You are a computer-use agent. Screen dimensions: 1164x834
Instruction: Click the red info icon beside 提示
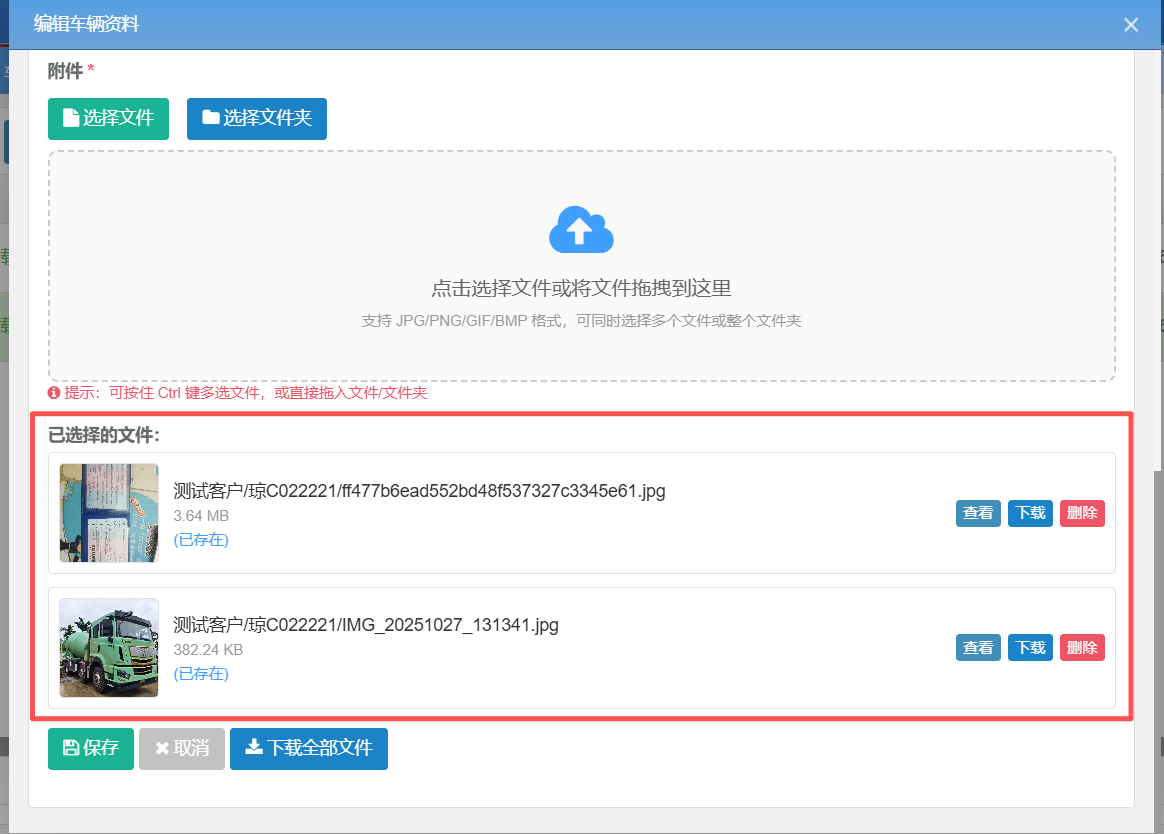[x=54, y=393]
